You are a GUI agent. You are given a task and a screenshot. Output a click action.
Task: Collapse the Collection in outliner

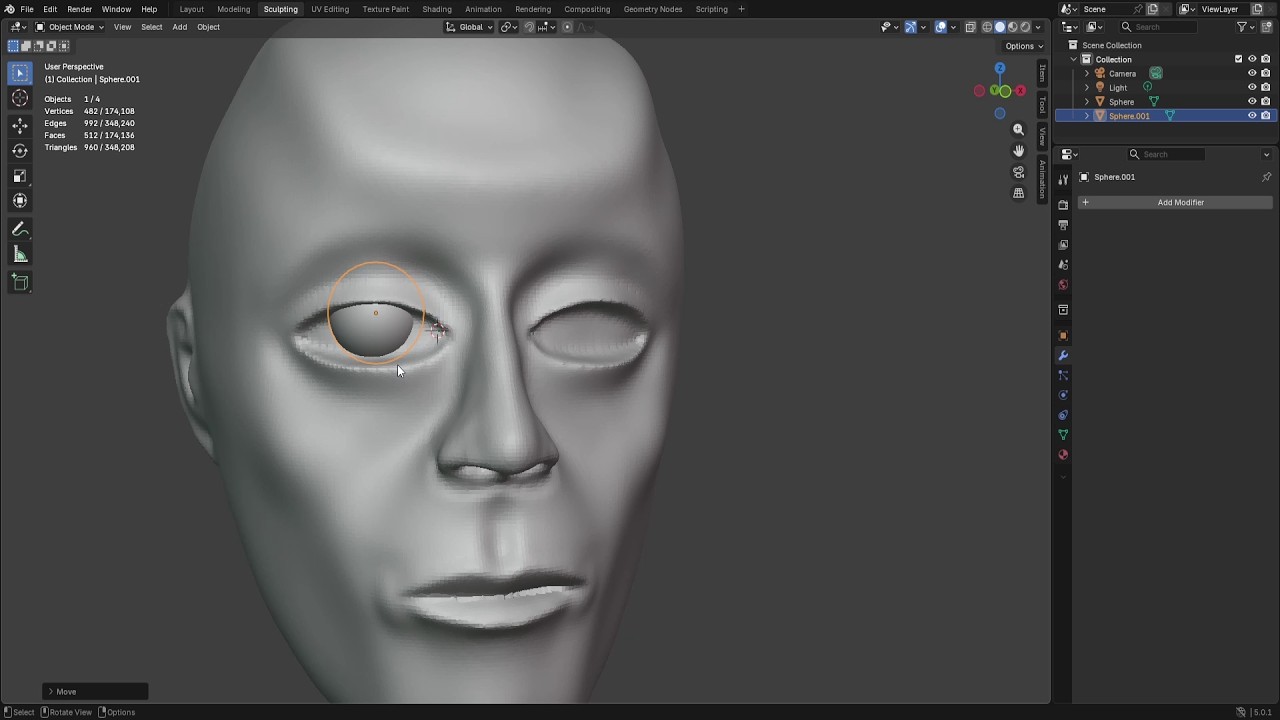(x=1074, y=59)
